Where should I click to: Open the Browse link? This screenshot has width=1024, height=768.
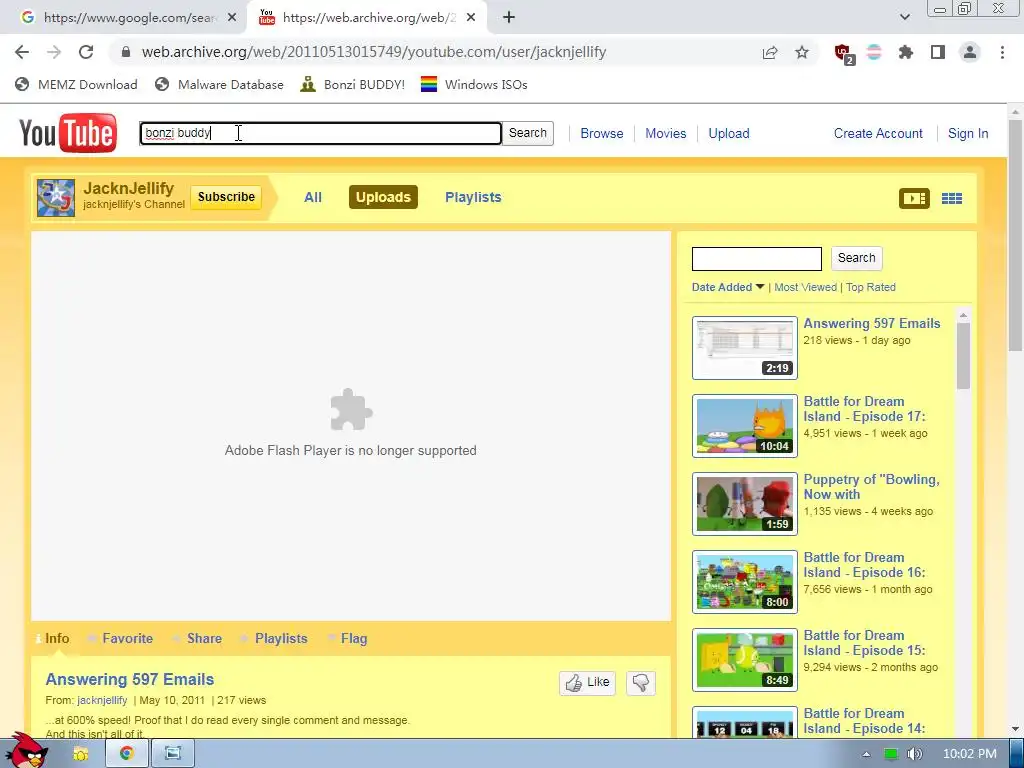pyautogui.click(x=601, y=133)
